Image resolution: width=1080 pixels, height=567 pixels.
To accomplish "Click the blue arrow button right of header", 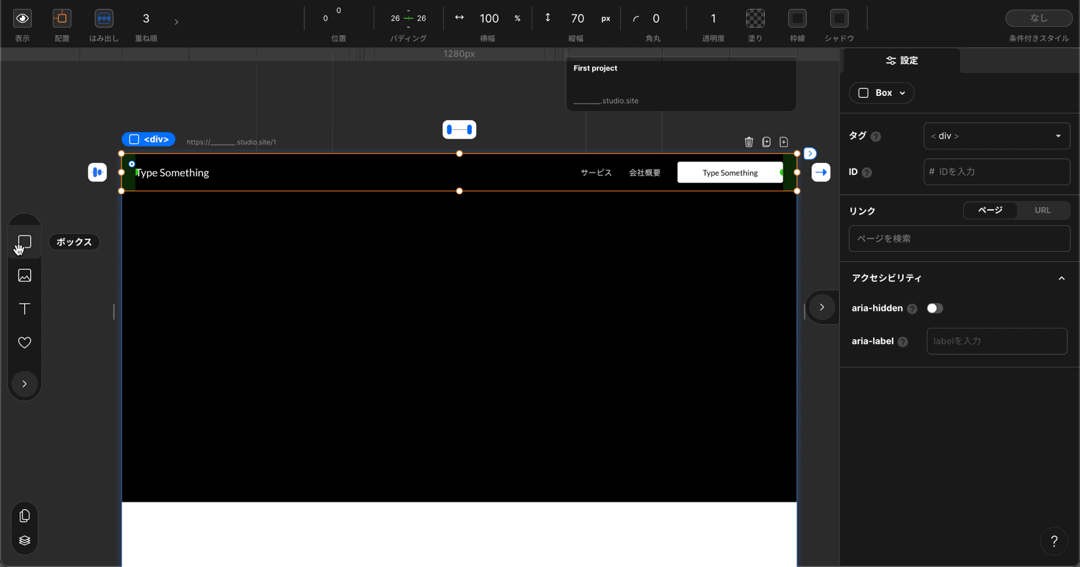I will click(821, 172).
